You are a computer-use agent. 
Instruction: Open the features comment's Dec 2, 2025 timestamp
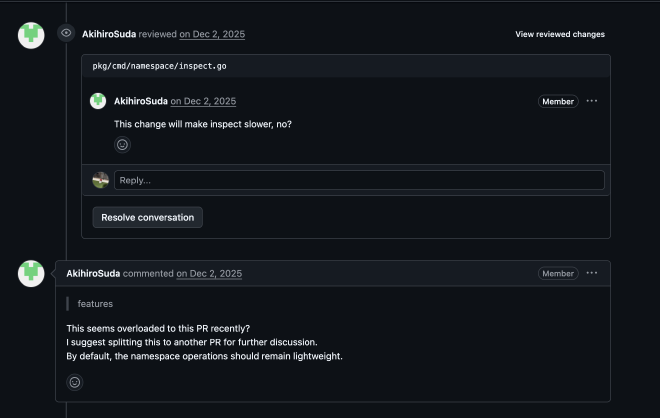point(209,273)
